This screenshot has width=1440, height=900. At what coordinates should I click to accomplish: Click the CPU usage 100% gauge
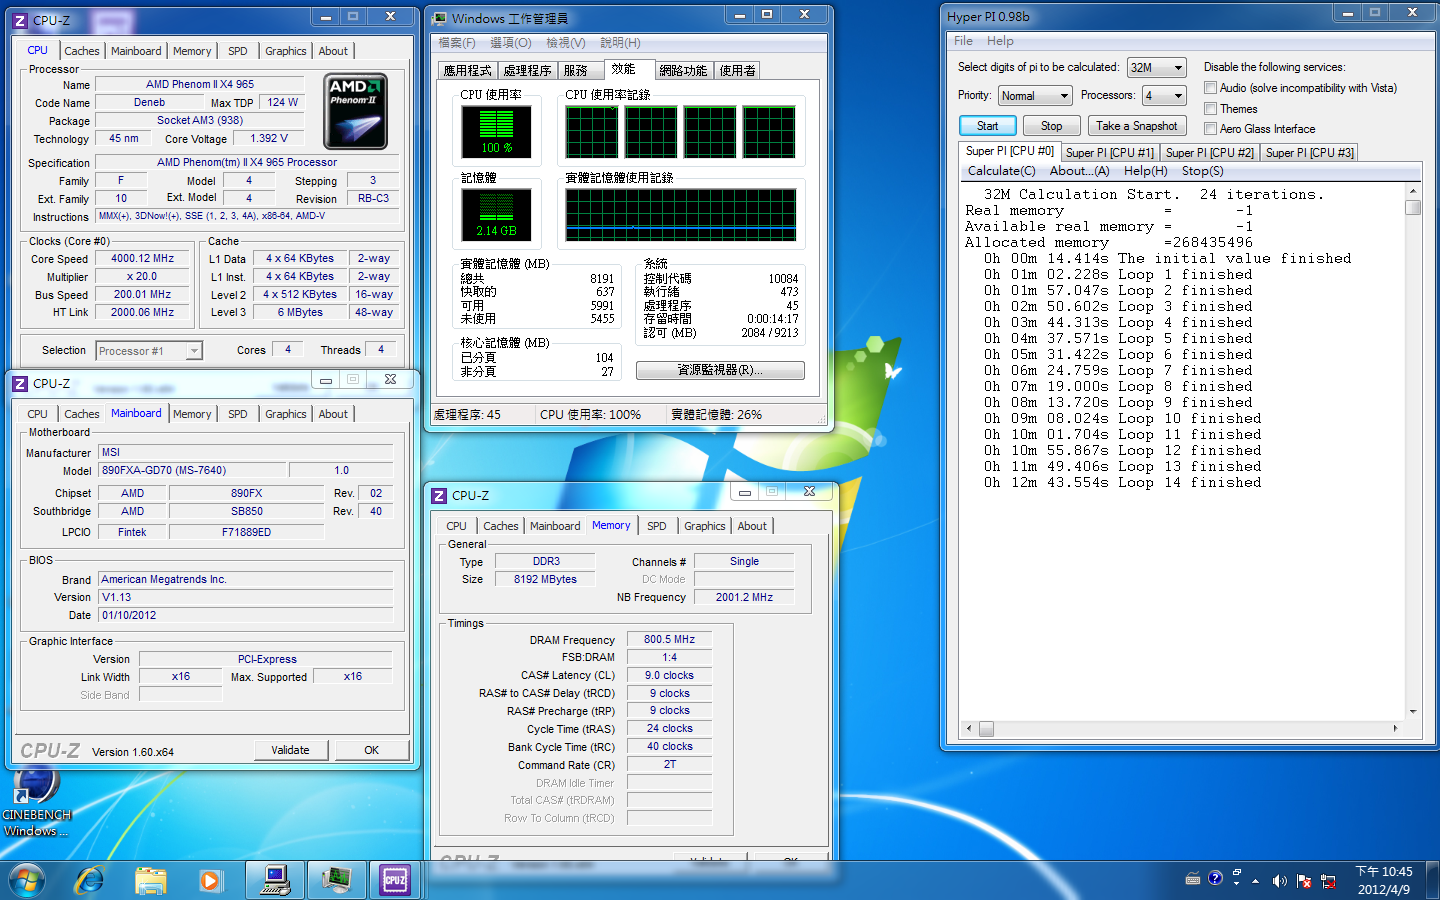(x=496, y=131)
